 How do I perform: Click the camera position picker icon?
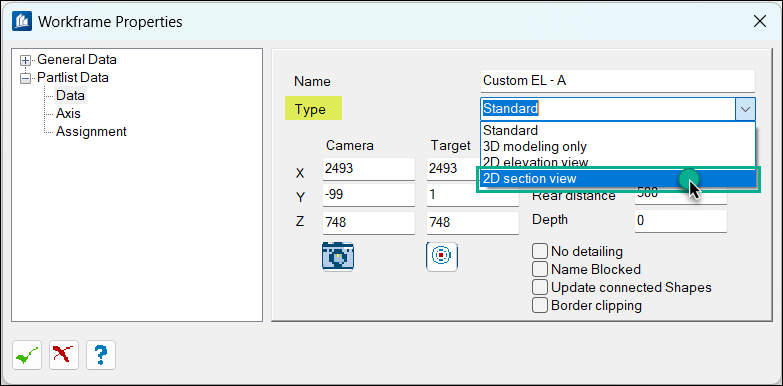[338, 257]
